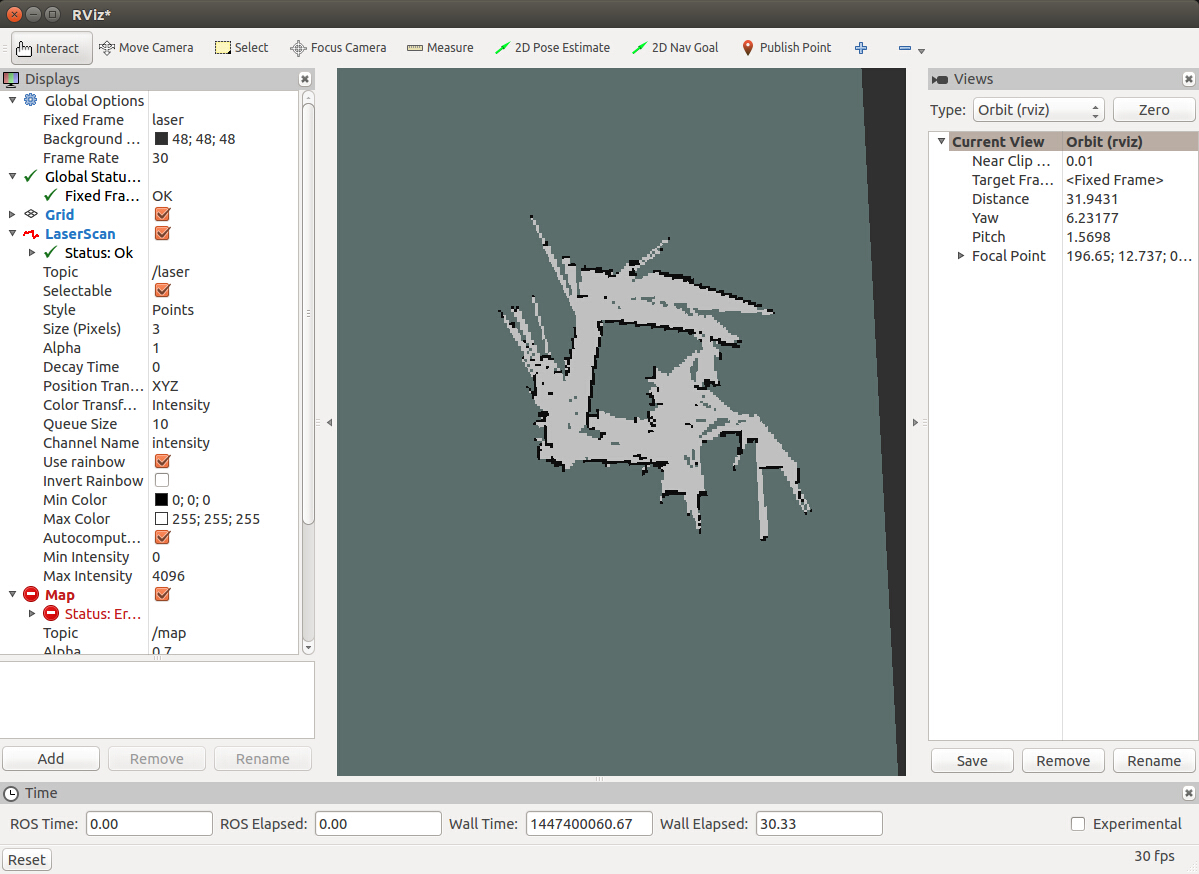Click the blue plus add-tool icon

point(861,48)
